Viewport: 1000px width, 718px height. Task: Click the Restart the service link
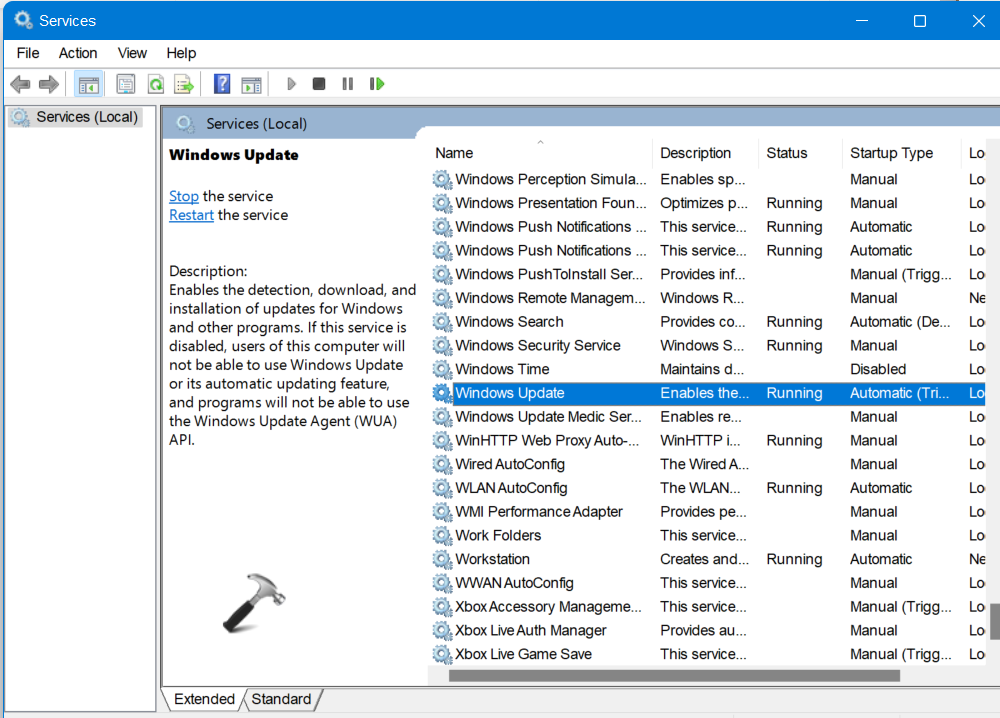click(x=191, y=215)
